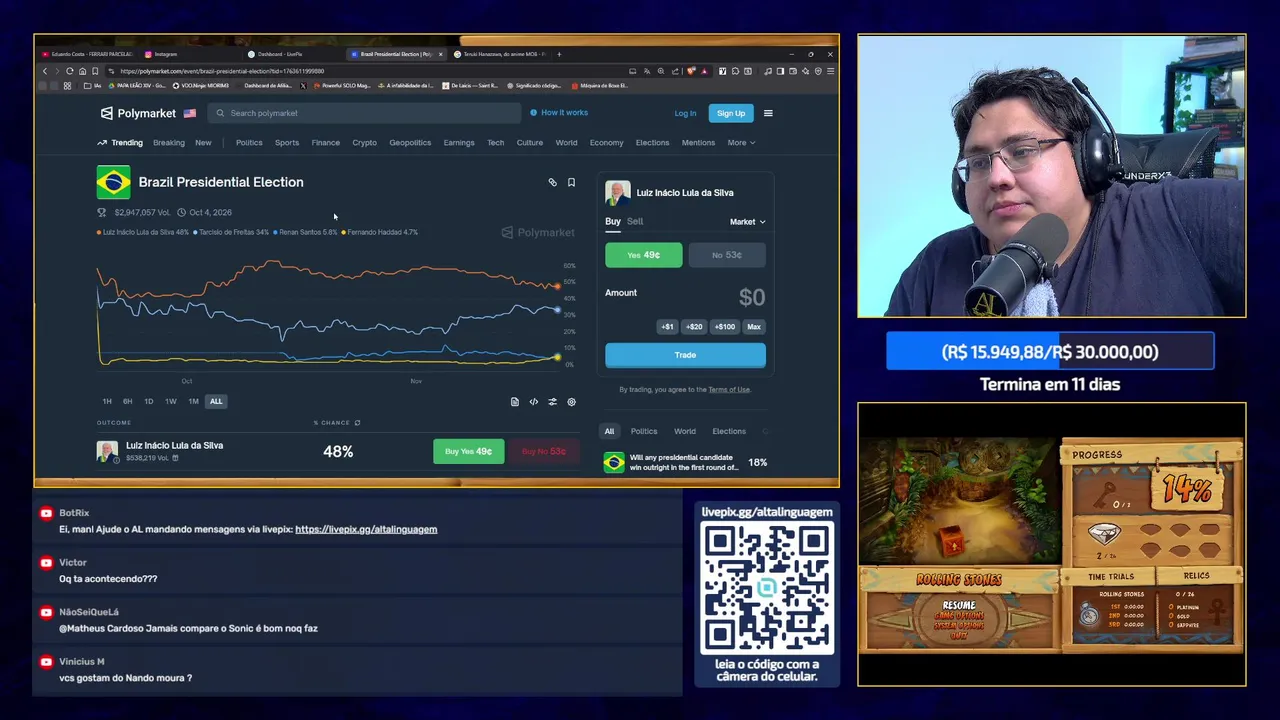This screenshot has width=1280, height=720.
Task: Add +$100 to the amount
Action: [x=725, y=327]
